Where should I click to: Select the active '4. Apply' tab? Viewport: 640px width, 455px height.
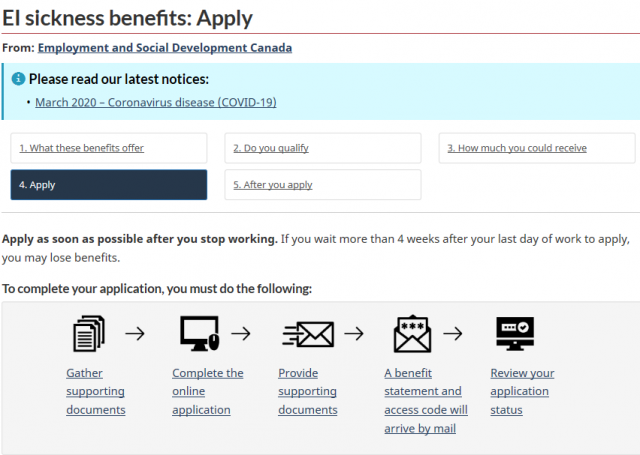(109, 185)
